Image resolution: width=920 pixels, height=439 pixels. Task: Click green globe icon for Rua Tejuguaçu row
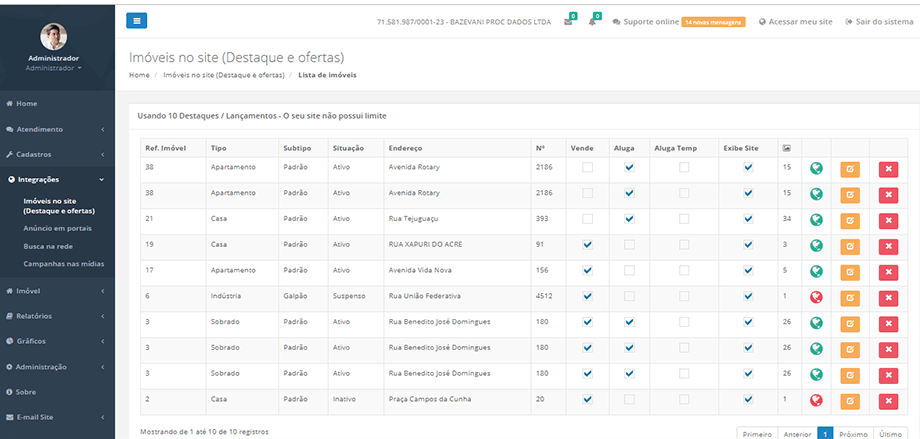tap(816, 220)
